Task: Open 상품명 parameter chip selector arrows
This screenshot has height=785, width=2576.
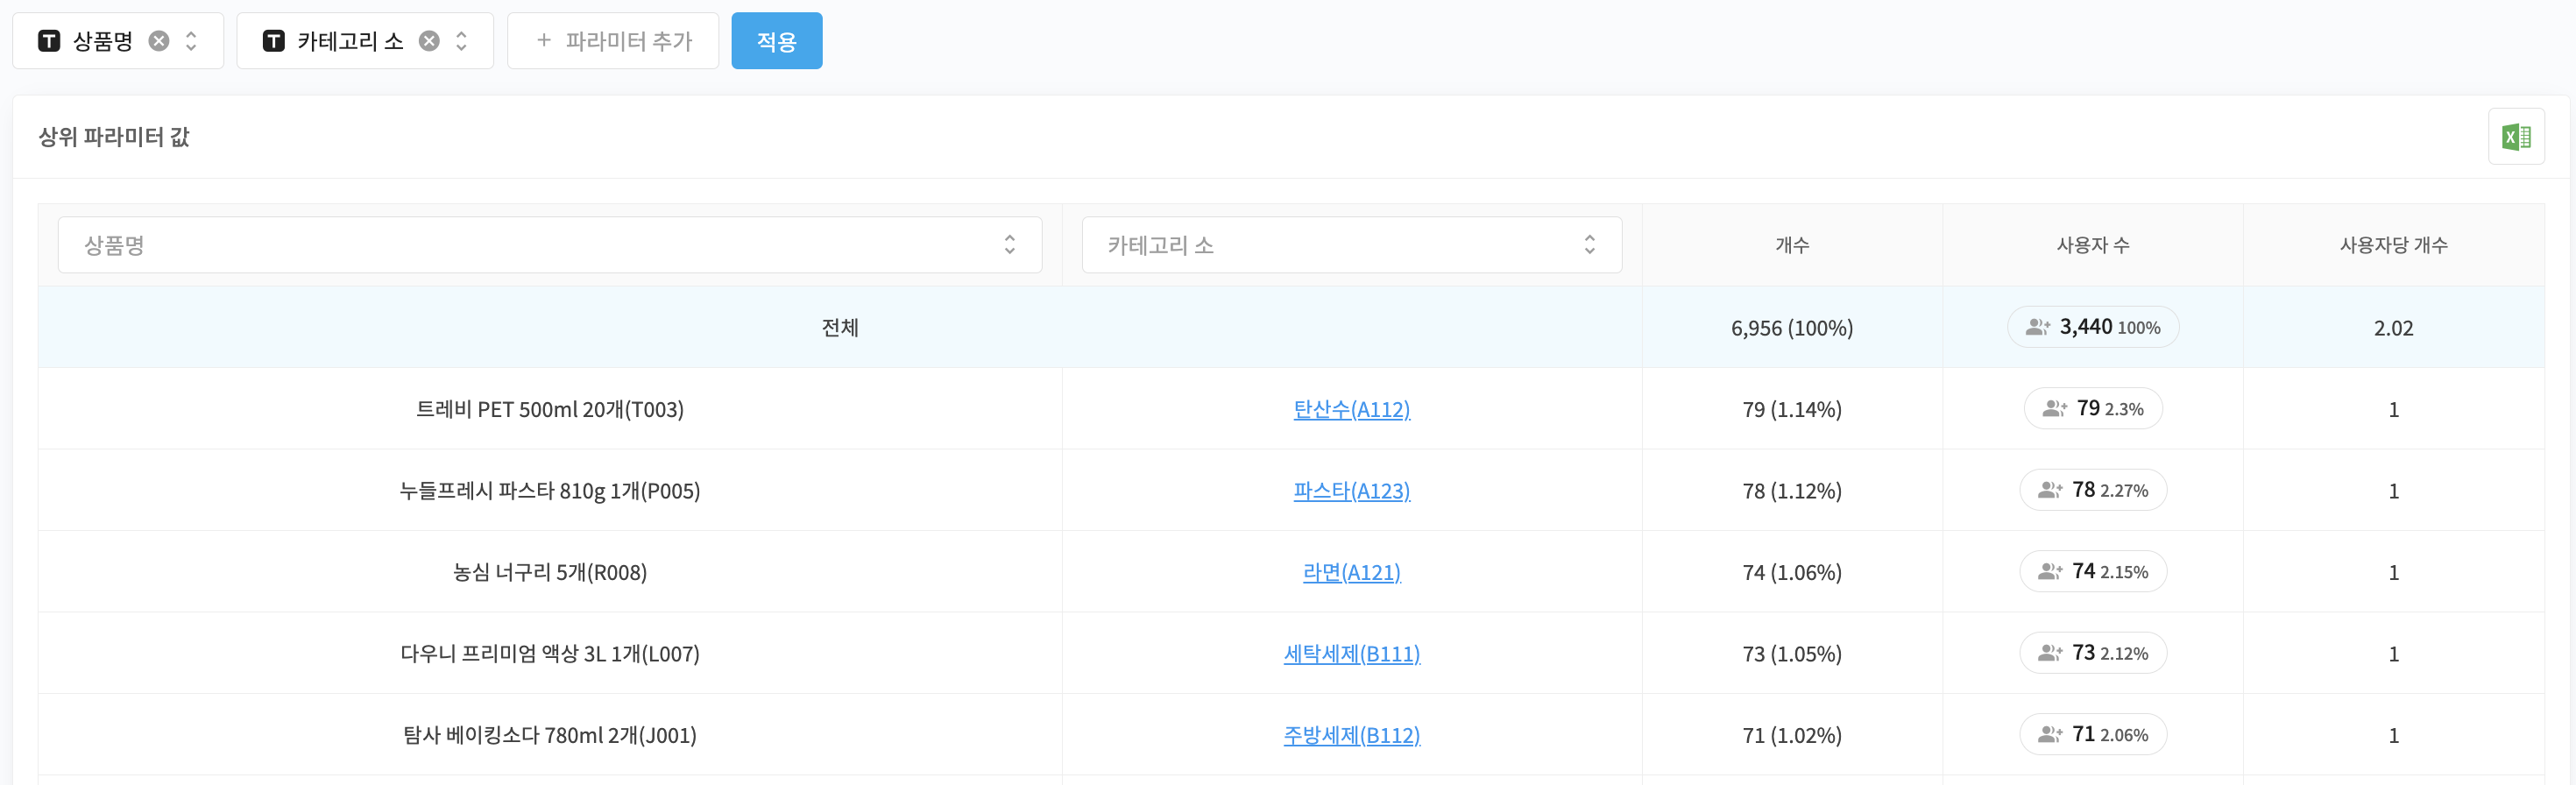Action: (191, 41)
